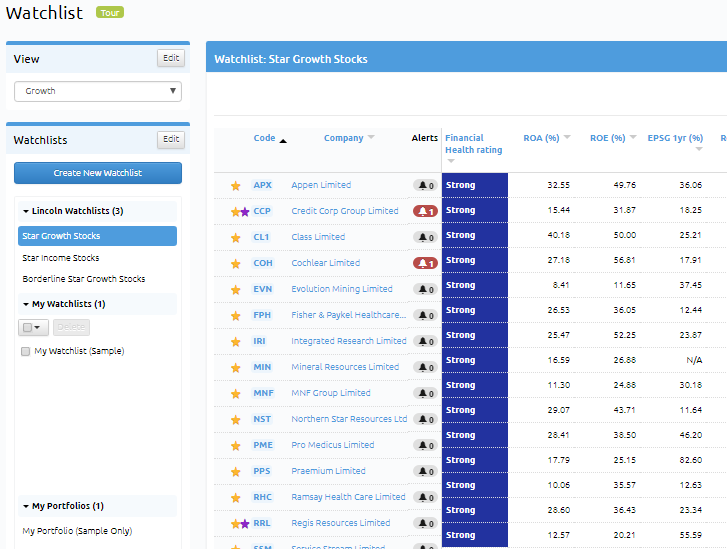The width and height of the screenshot is (727, 549).
Task: Open the Ramsay Health Care Limited link
Action: coord(348,497)
